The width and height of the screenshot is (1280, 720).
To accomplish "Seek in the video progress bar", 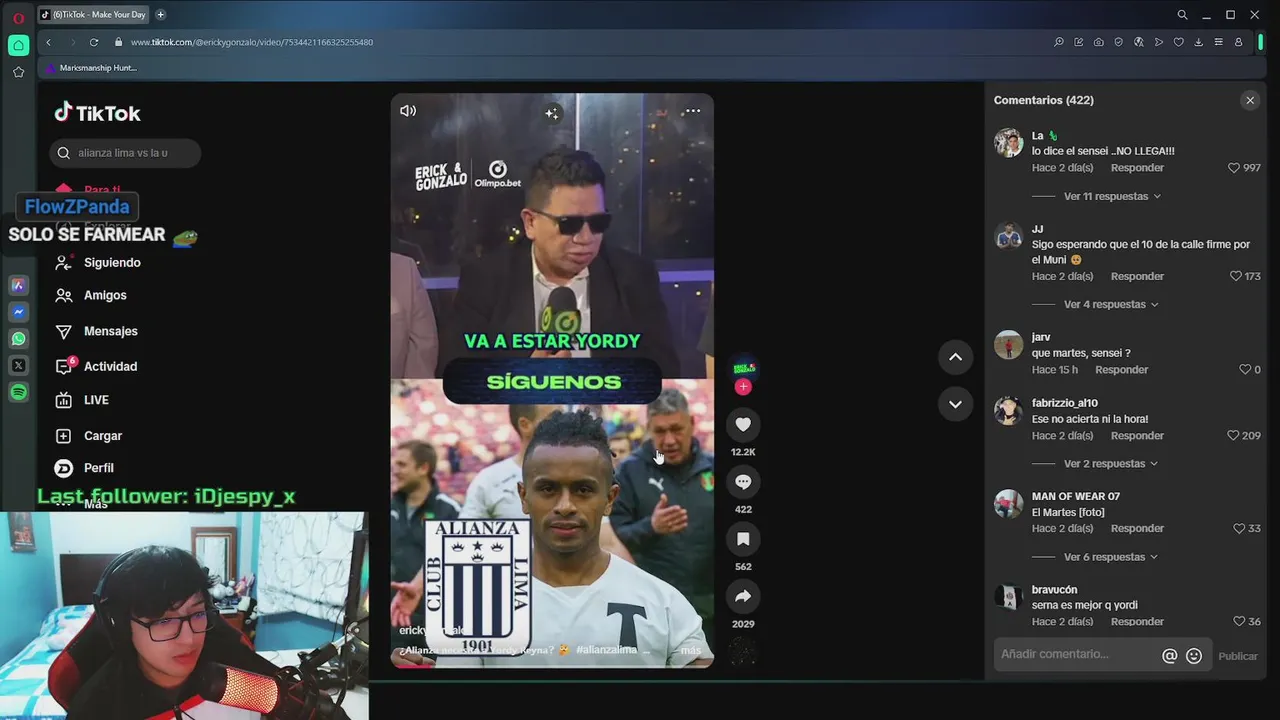I will (552, 665).
